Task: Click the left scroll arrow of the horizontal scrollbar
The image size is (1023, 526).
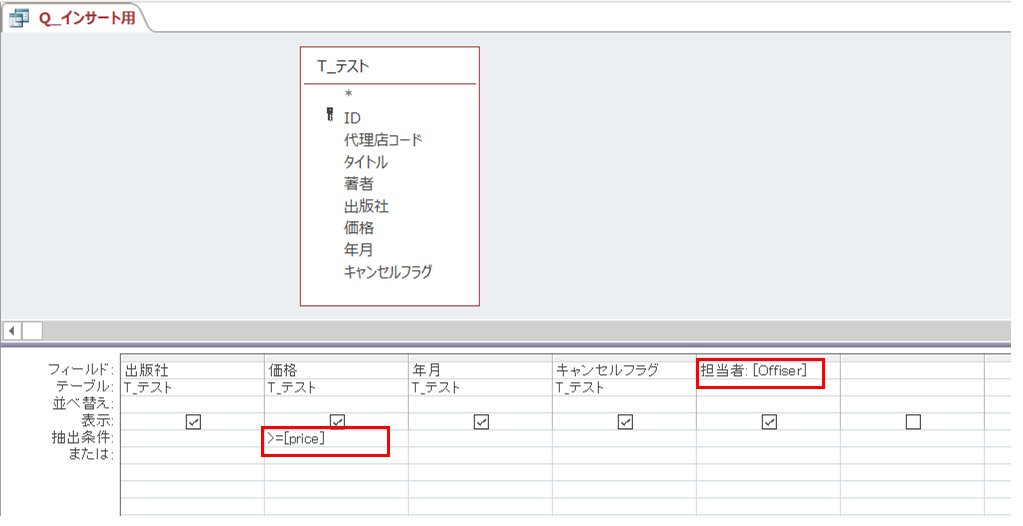Action: pos(12,330)
